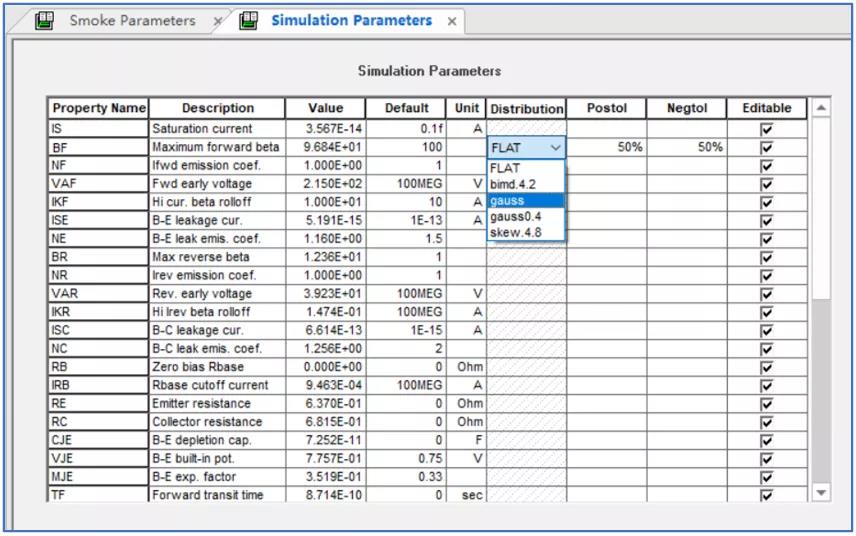Select the highlighted gauss distribution option

526,200
